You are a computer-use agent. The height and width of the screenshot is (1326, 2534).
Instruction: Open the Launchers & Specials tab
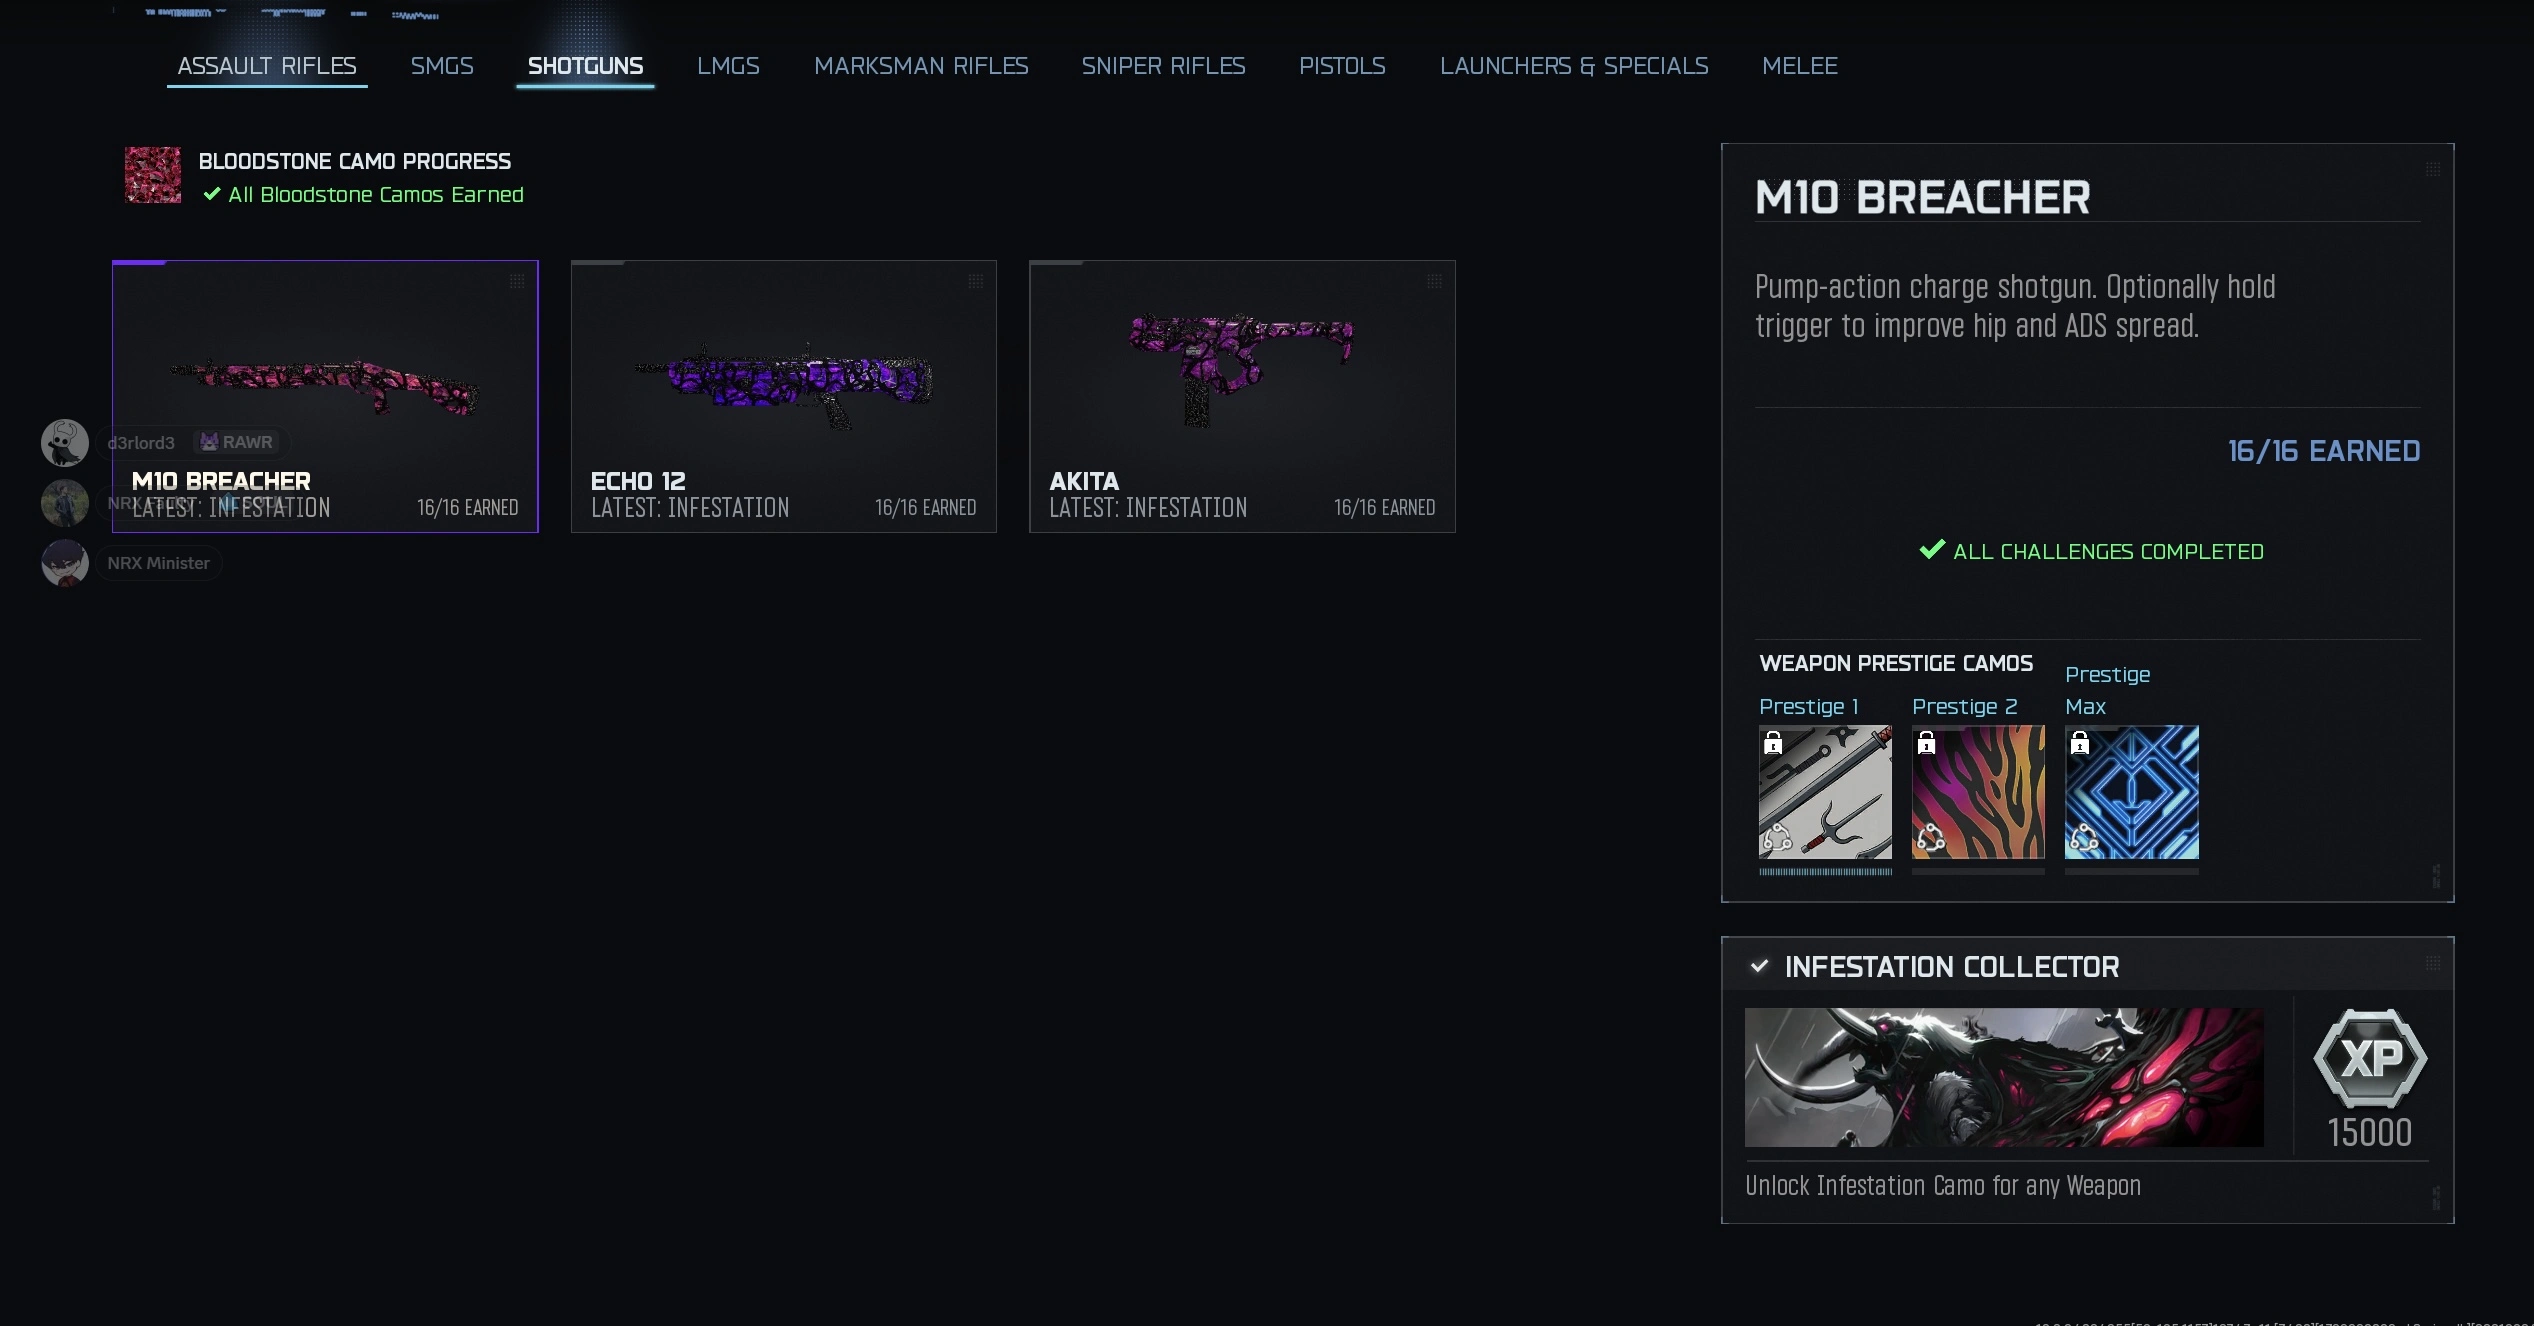click(x=1574, y=66)
